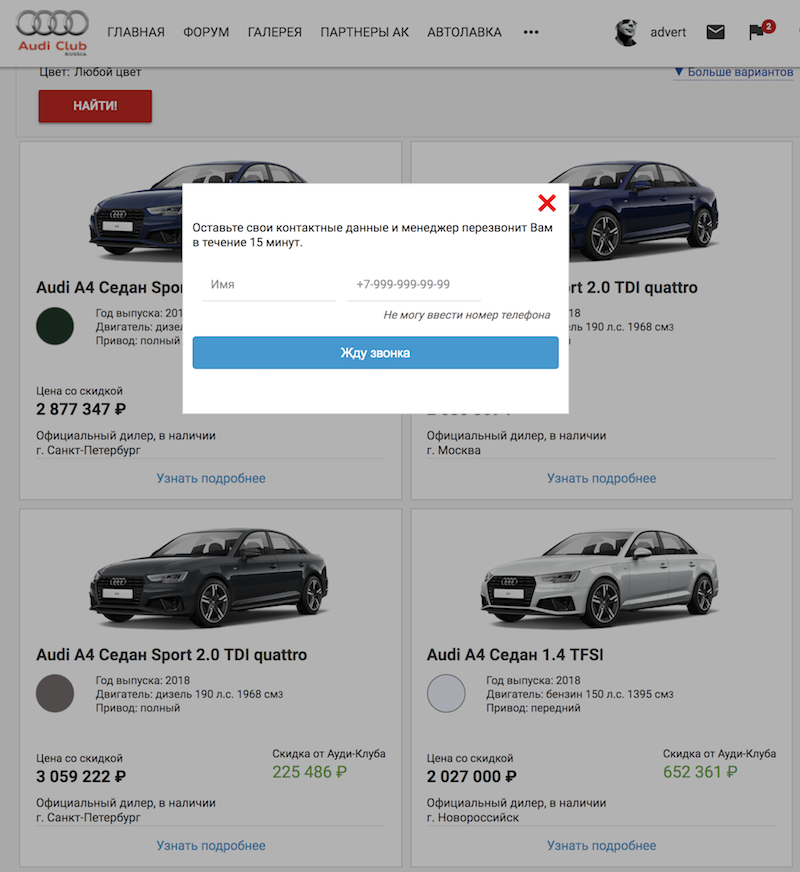Click the advert username
Image resolution: width=800 pixels, height=872 pixels.
[668, 32]
